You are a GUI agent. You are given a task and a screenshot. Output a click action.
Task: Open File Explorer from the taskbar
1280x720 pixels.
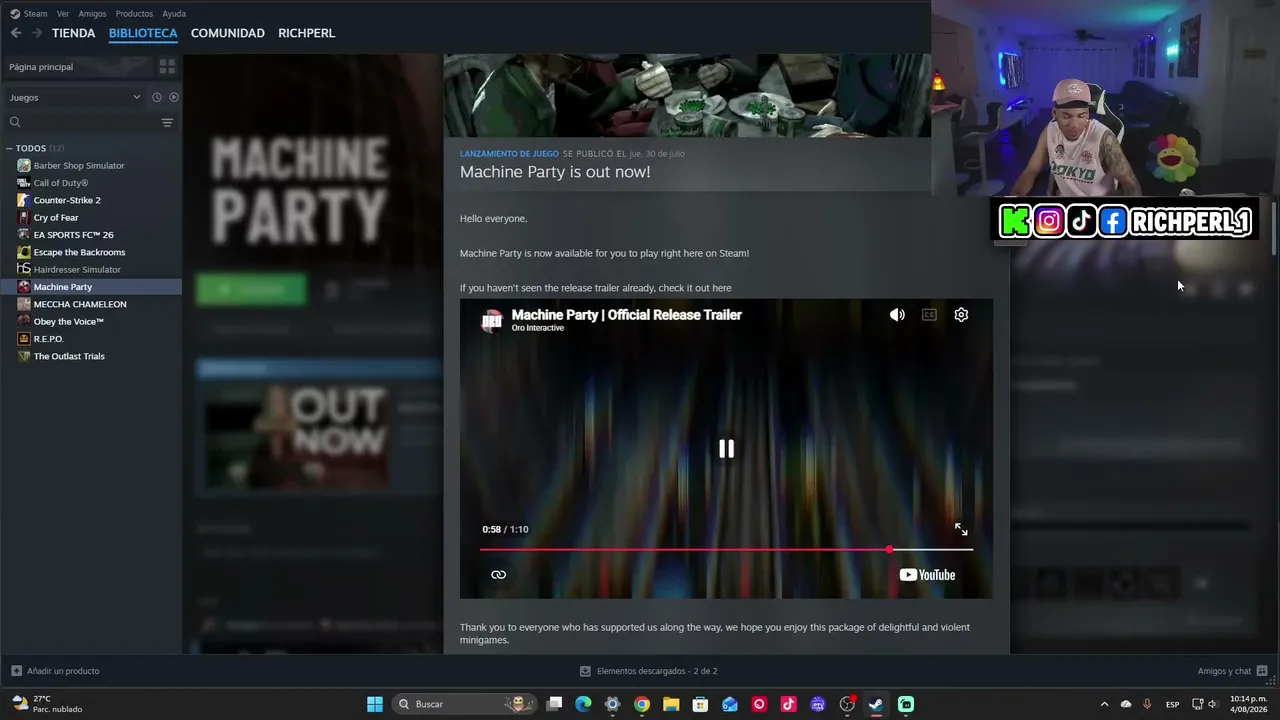(x=671, y=704)
